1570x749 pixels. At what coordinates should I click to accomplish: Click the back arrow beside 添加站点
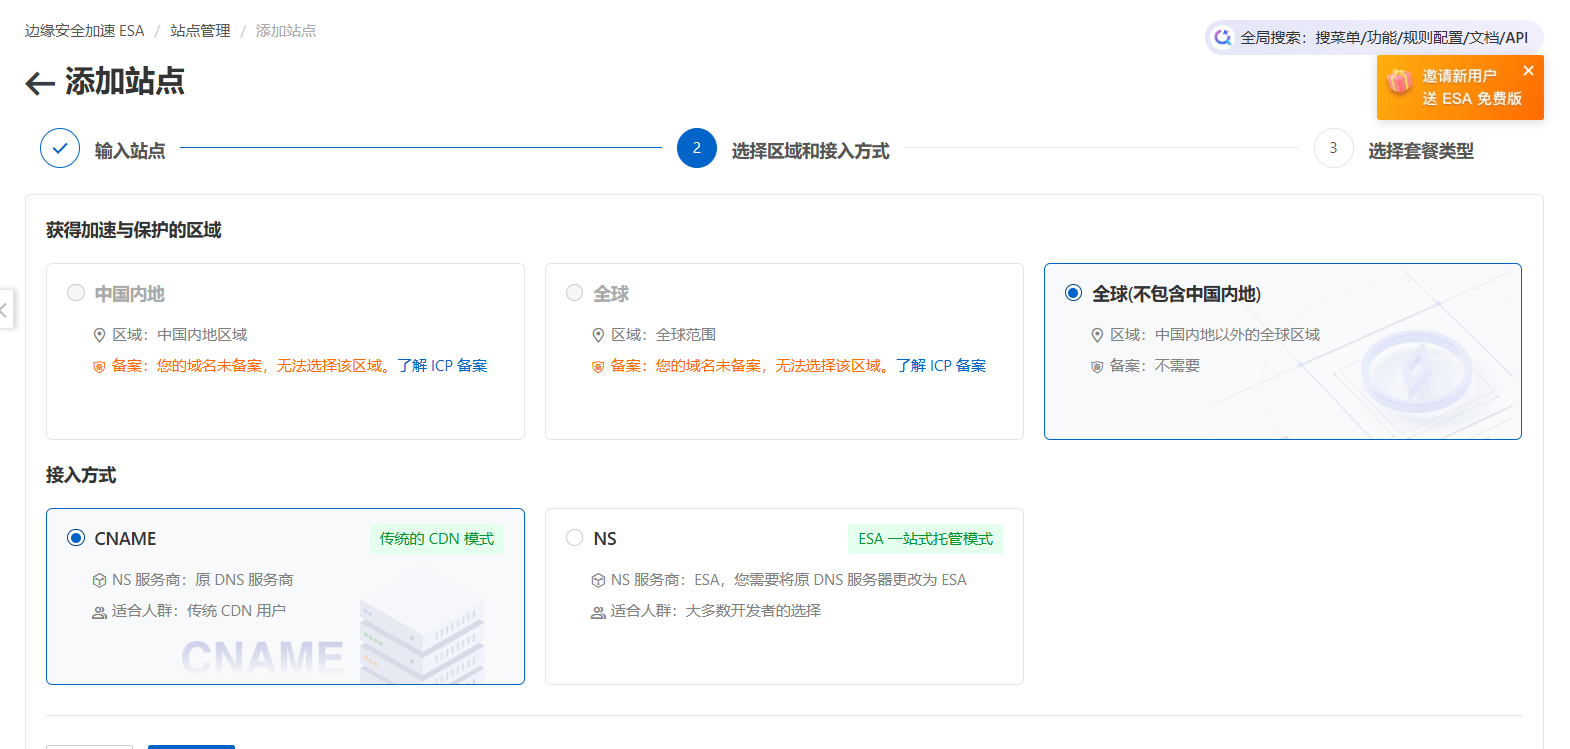pos(40,83)
